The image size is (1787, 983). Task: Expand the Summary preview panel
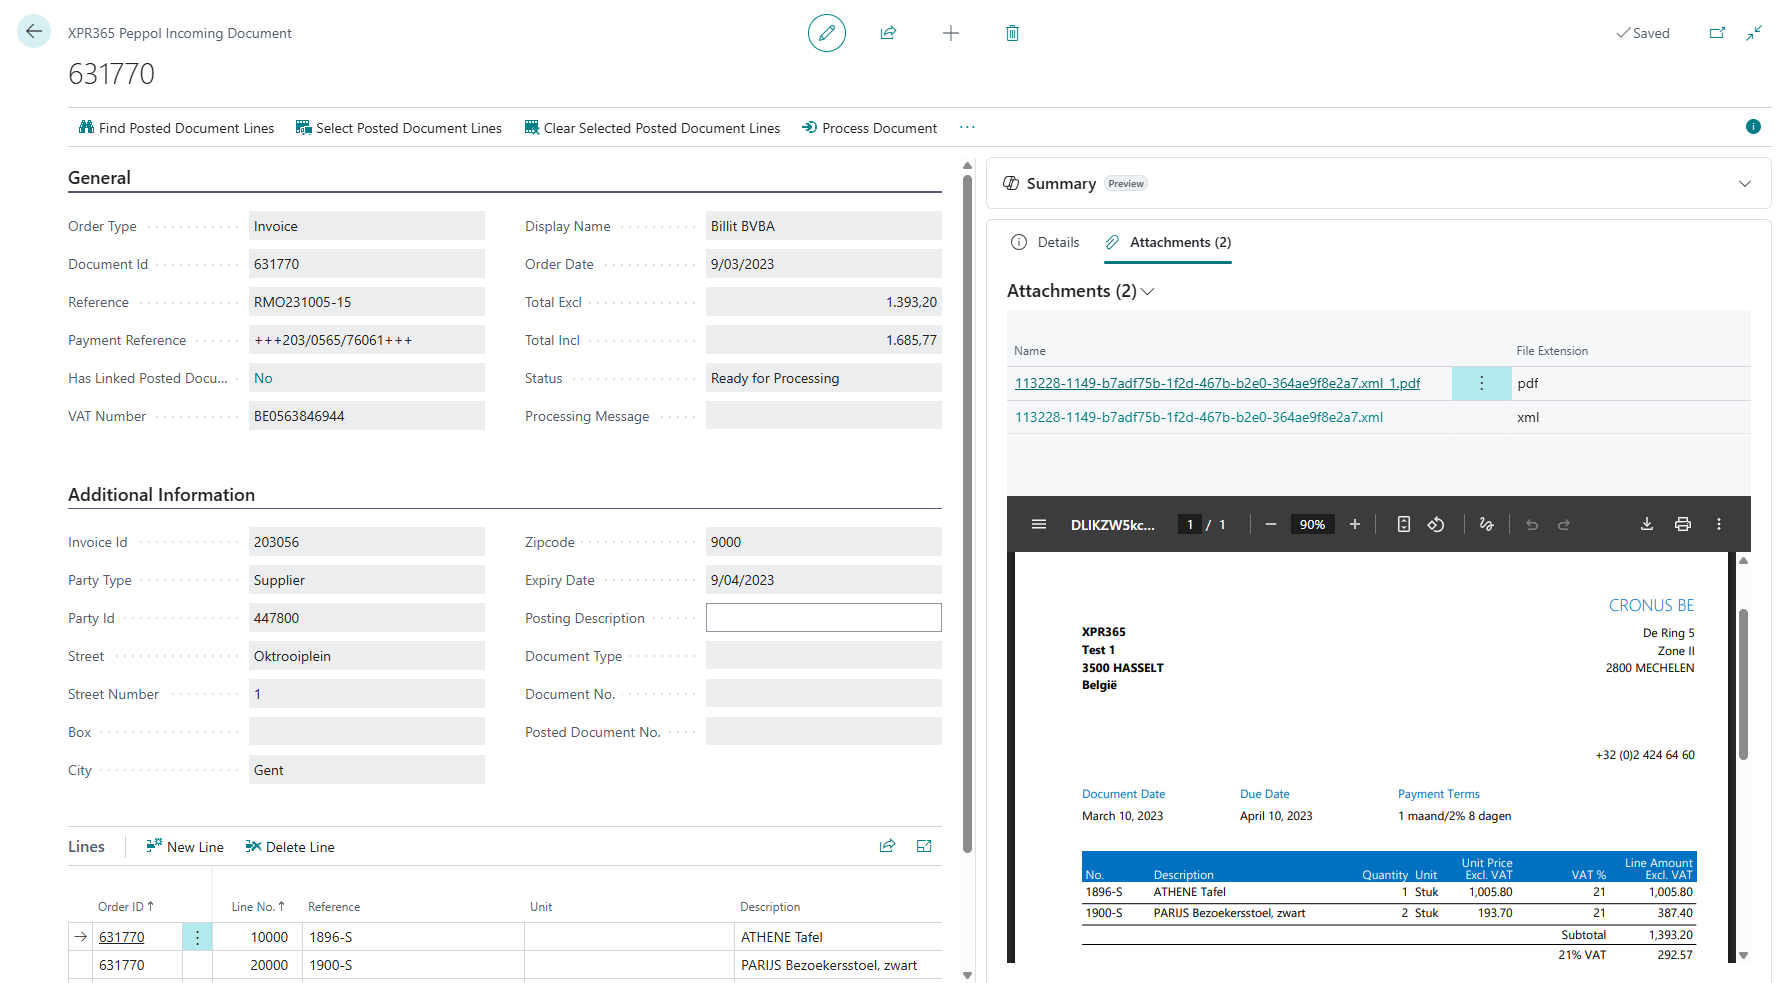pos(1745,183)
